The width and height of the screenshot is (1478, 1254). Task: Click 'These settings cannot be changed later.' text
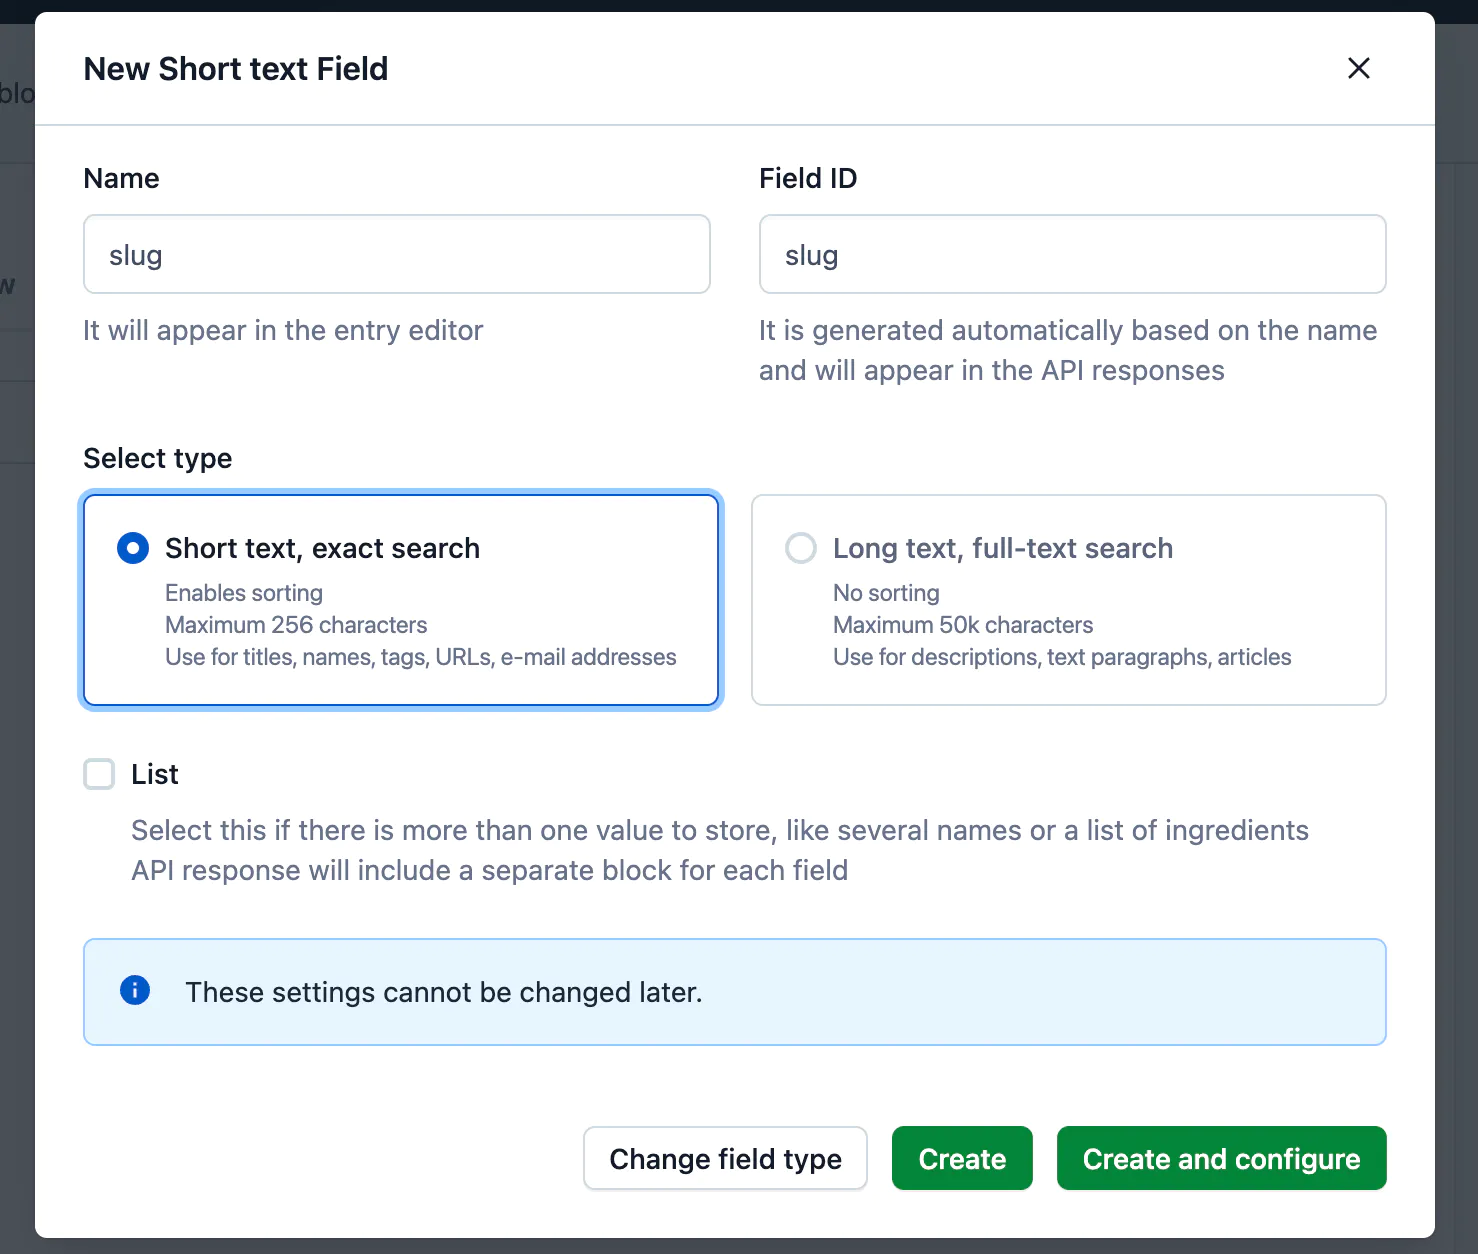coord(444,992)
